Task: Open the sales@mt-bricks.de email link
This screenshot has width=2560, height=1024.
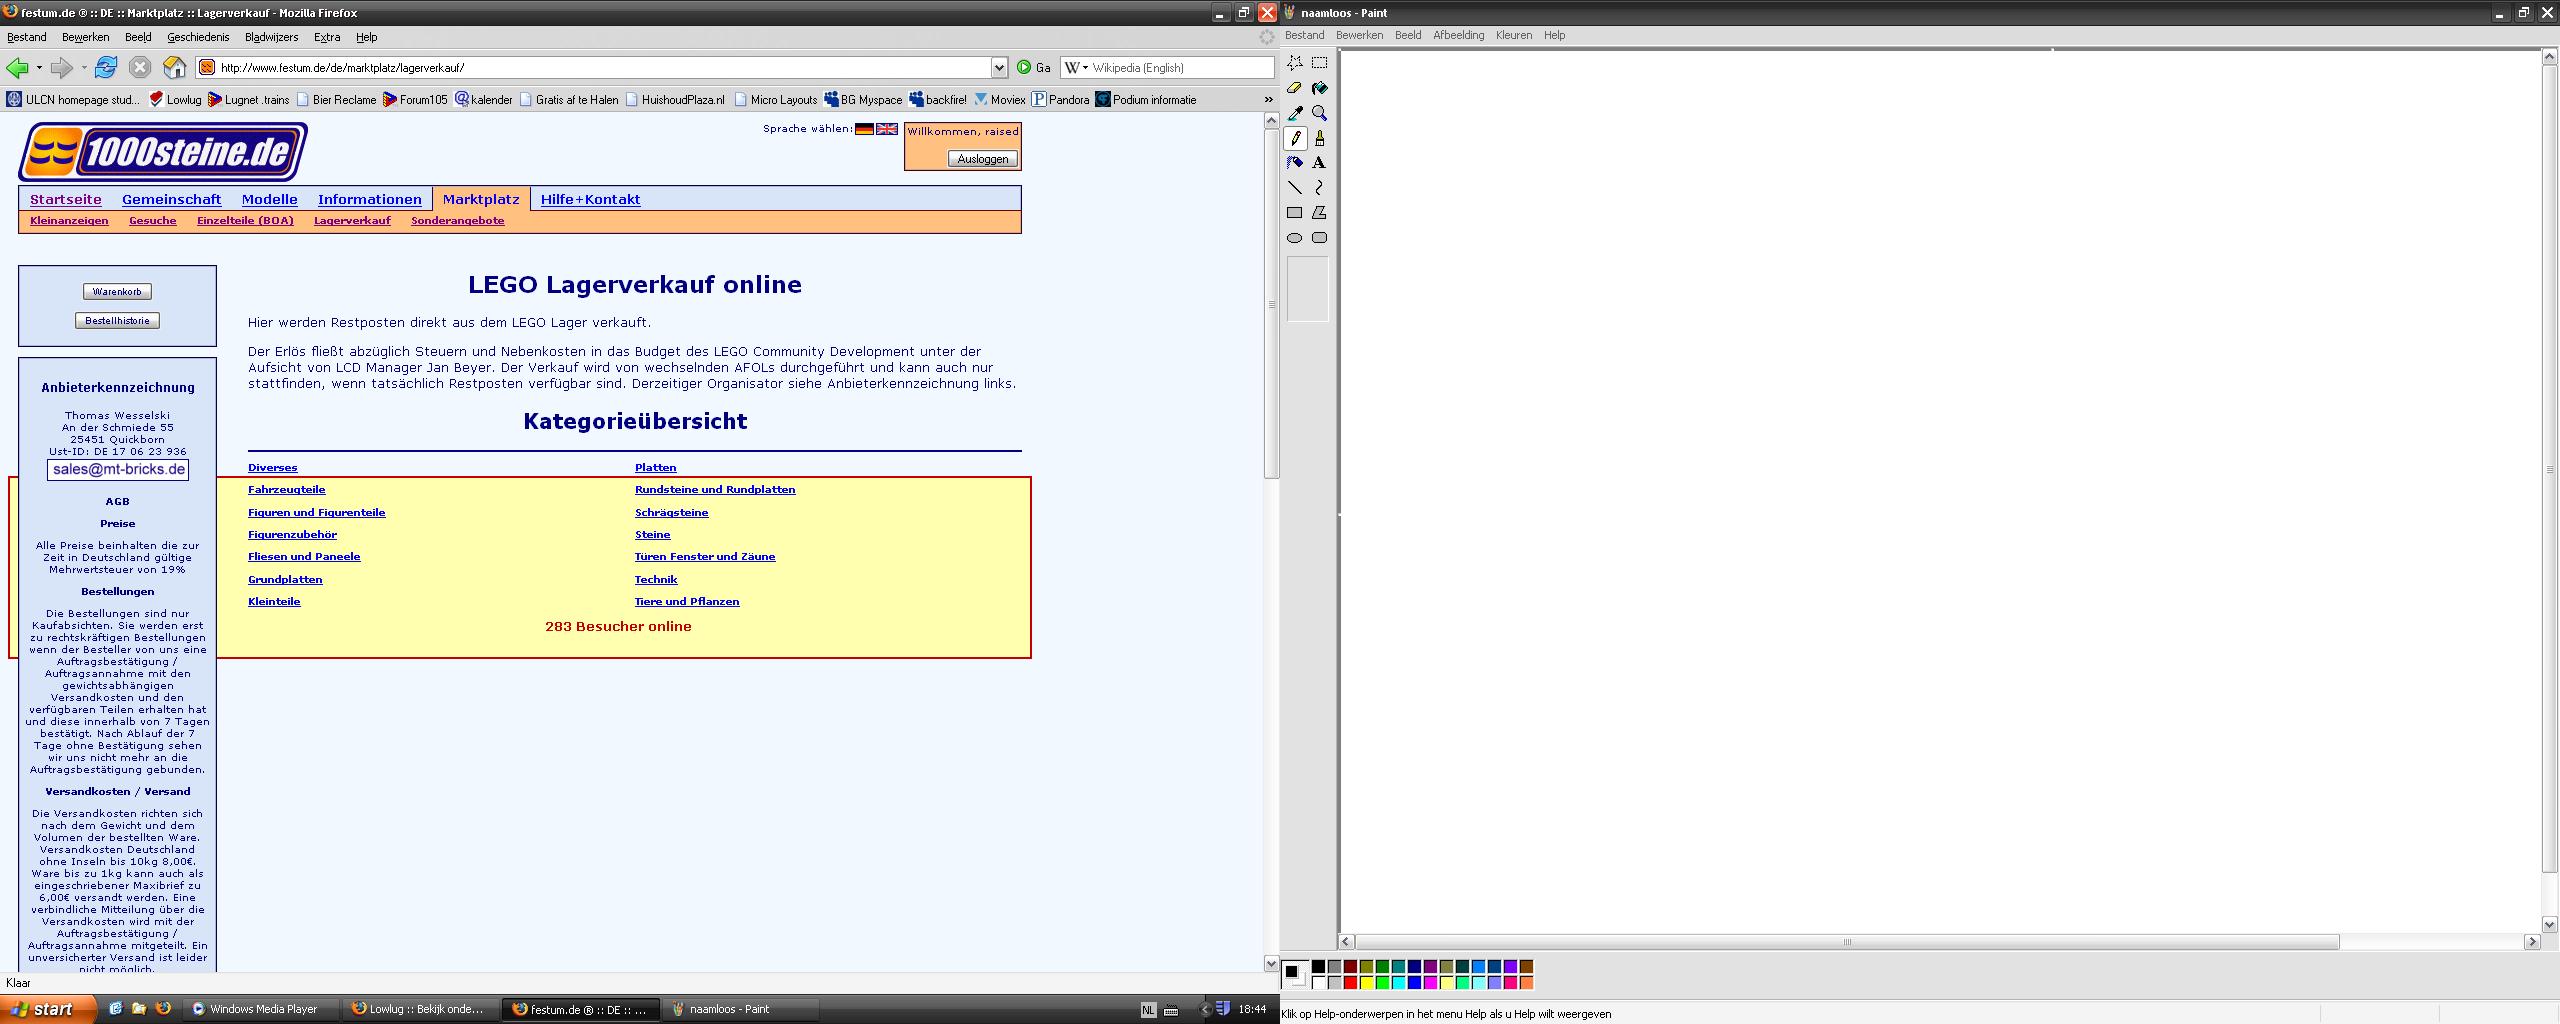Action: pos(118,469)
